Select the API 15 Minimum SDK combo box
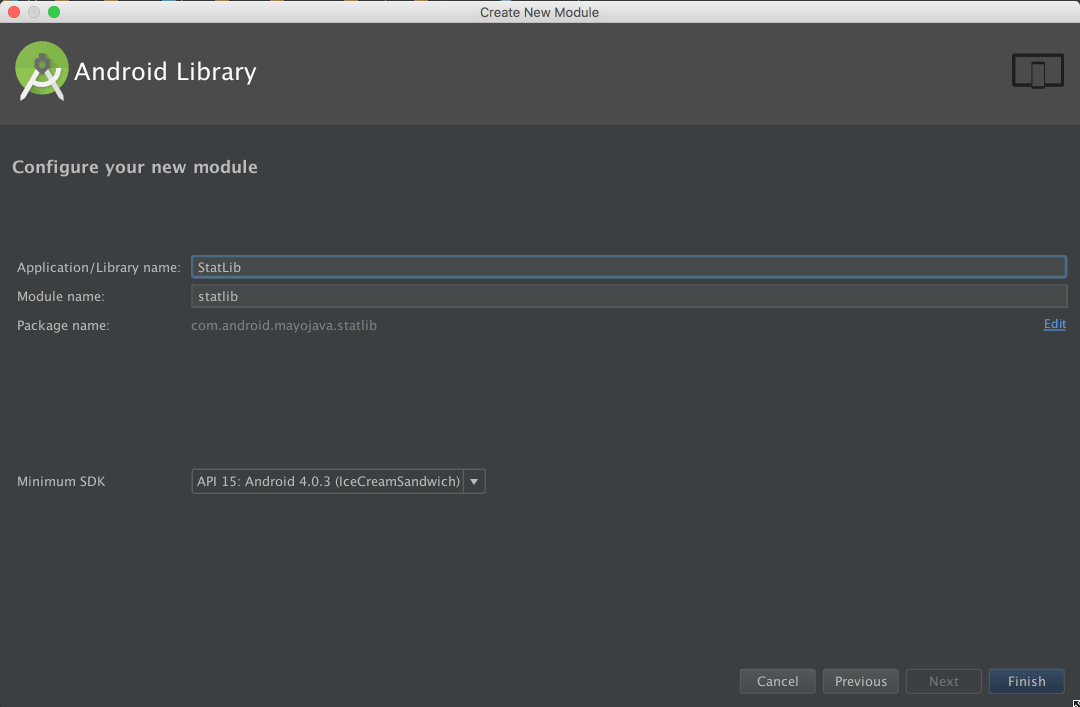The image size is (1080, 707). [338, 482]
